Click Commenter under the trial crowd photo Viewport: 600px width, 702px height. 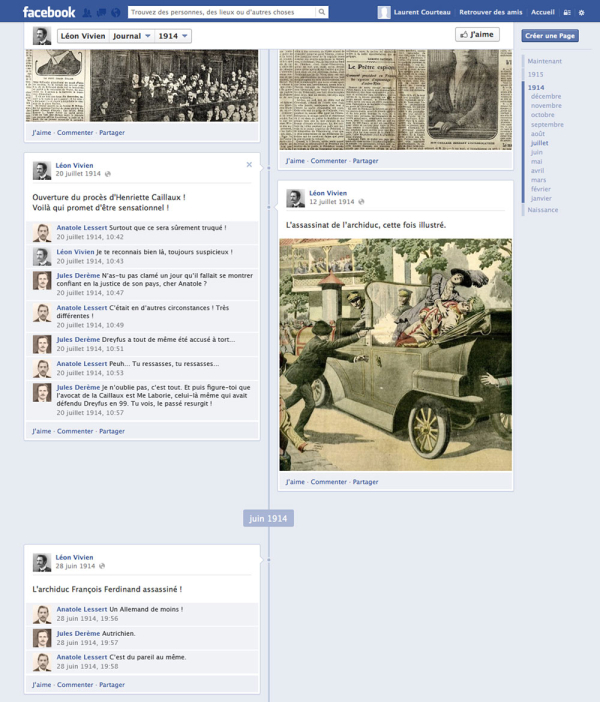75,133
